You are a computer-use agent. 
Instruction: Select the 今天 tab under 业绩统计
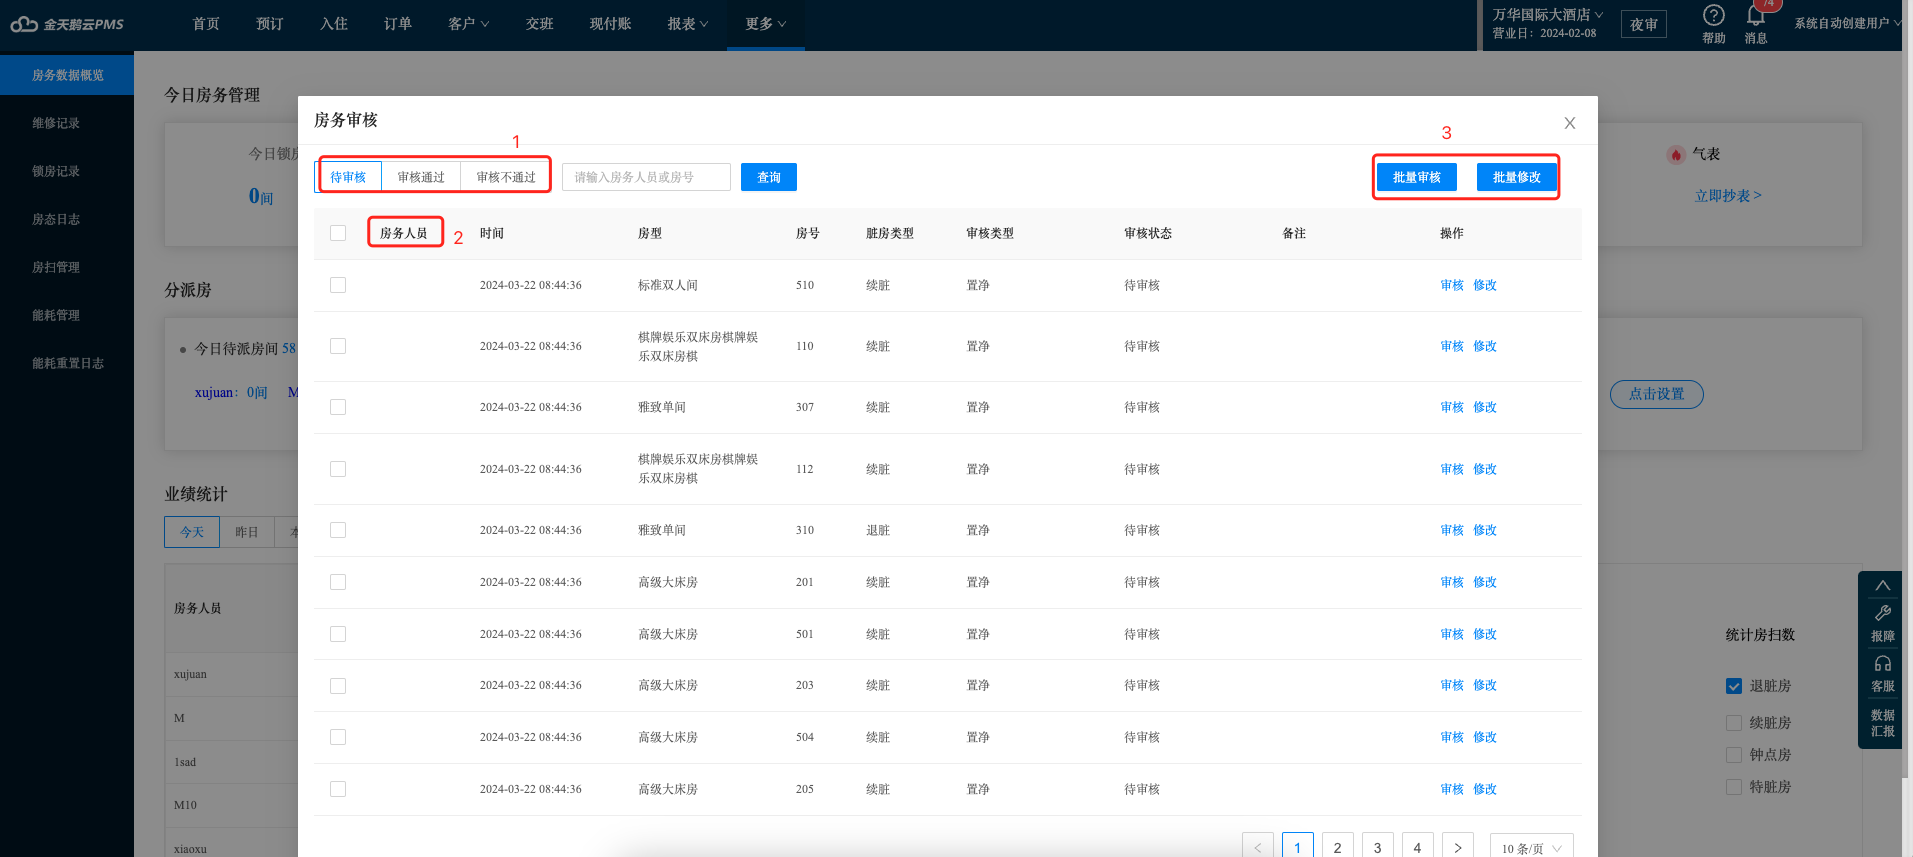pyautogui.click(x=192, y=532)
